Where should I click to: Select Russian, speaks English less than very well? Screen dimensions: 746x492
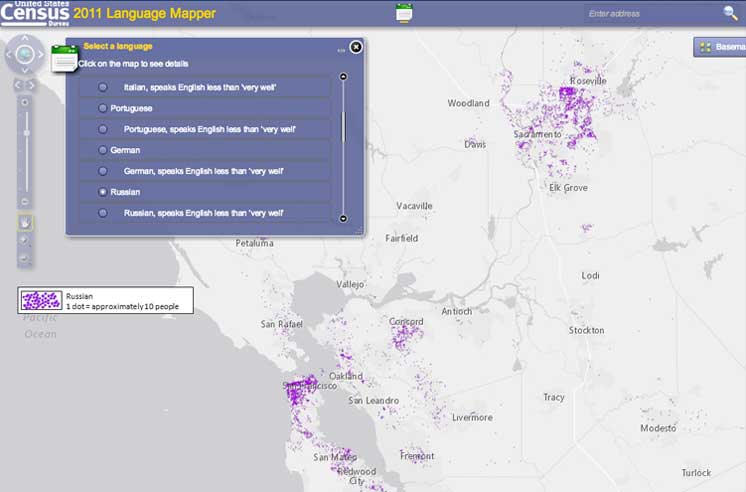[x=102, y=213]
